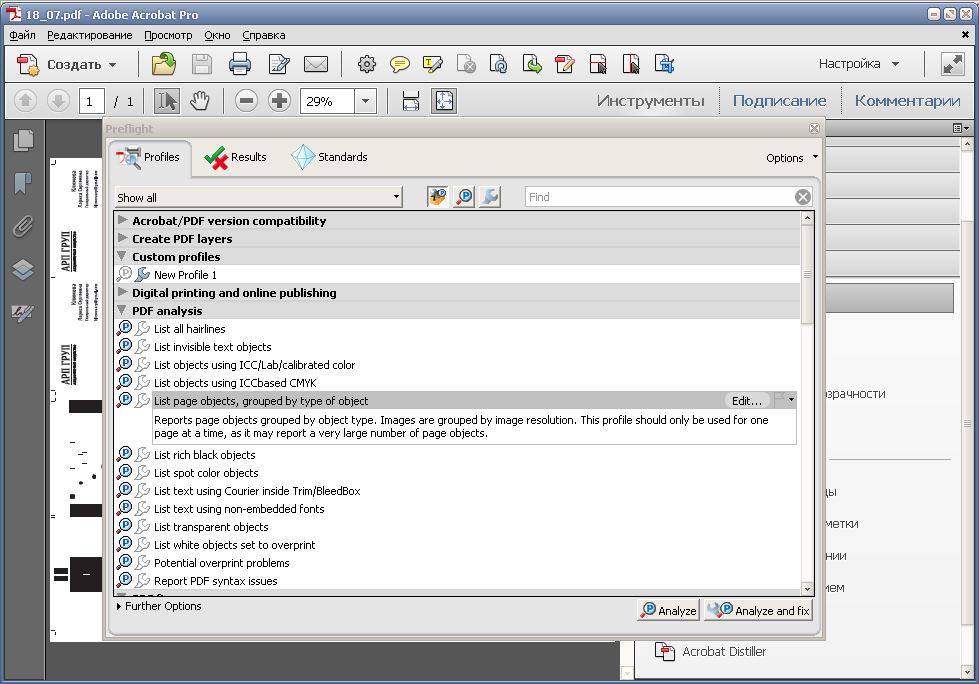The width and height of the screenshot is (979, 684).
Task: Click the Analyze button
Action: click(668, 610)
